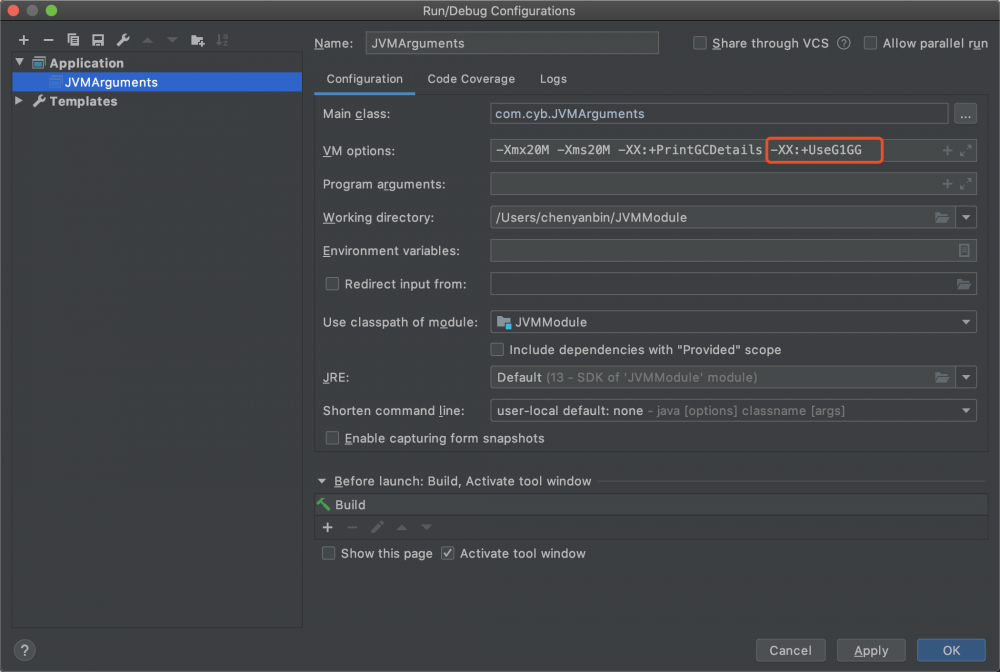Browse for the working directory folder
Image resolution: width=1000 pixels, height=672 pixels.
tap(941, 217)
